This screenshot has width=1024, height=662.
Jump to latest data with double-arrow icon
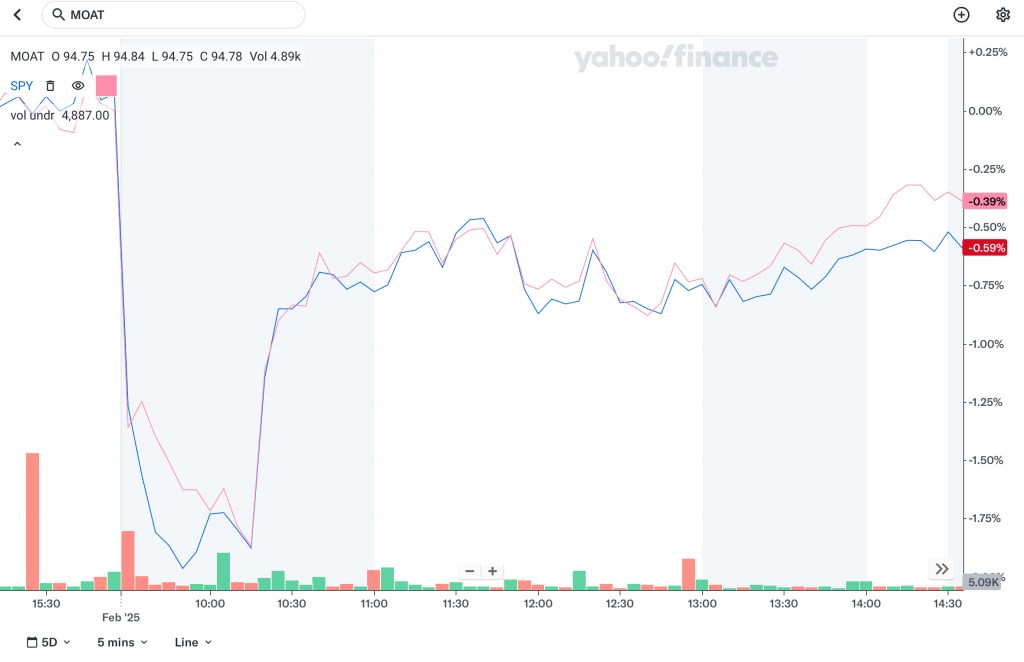(x=942, y=569)
